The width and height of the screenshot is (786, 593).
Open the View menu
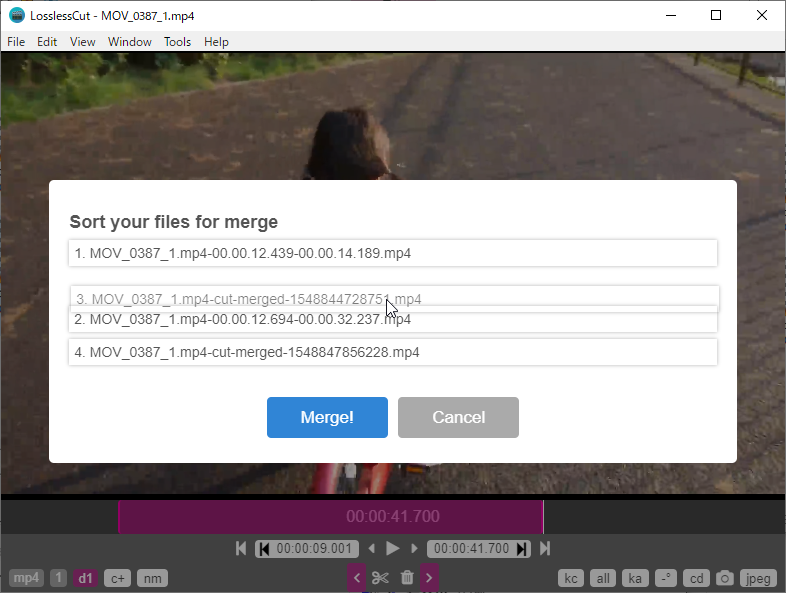click(82, 42)
